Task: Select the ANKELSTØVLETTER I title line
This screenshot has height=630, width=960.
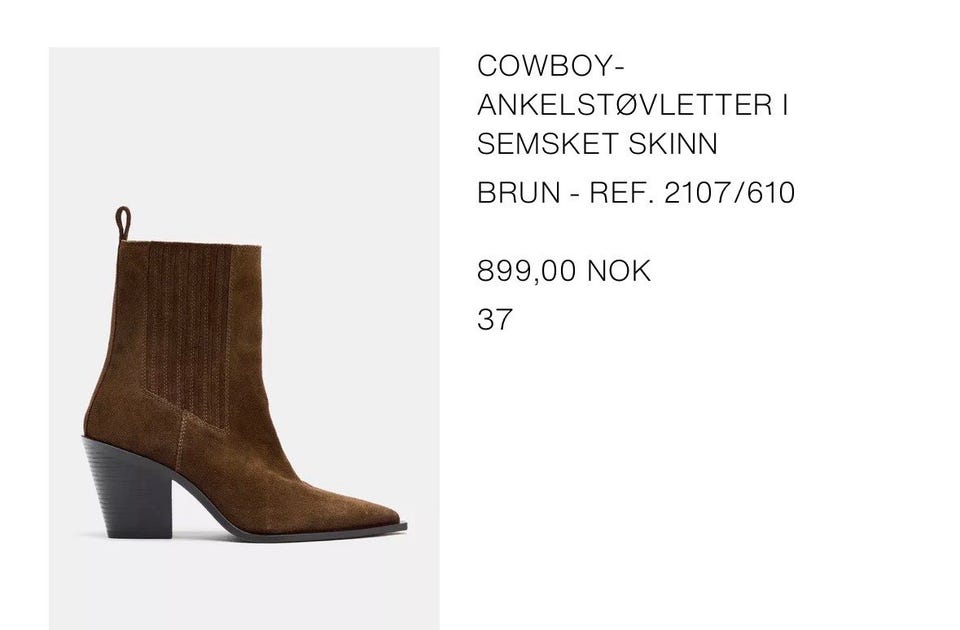Action: tap(632, 105)
